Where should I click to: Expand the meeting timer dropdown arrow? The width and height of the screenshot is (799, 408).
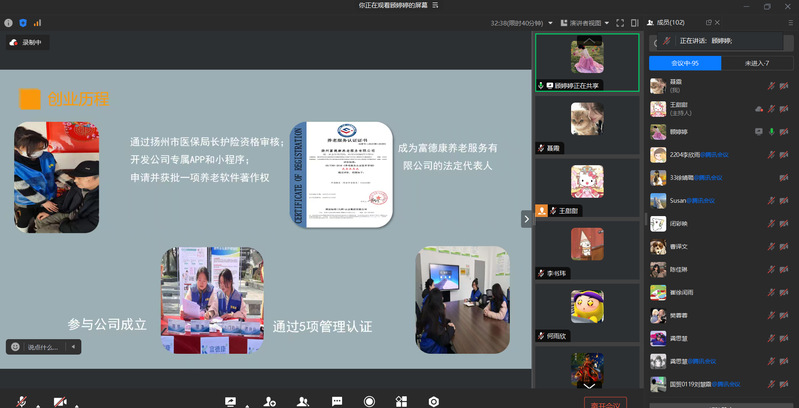552,22
